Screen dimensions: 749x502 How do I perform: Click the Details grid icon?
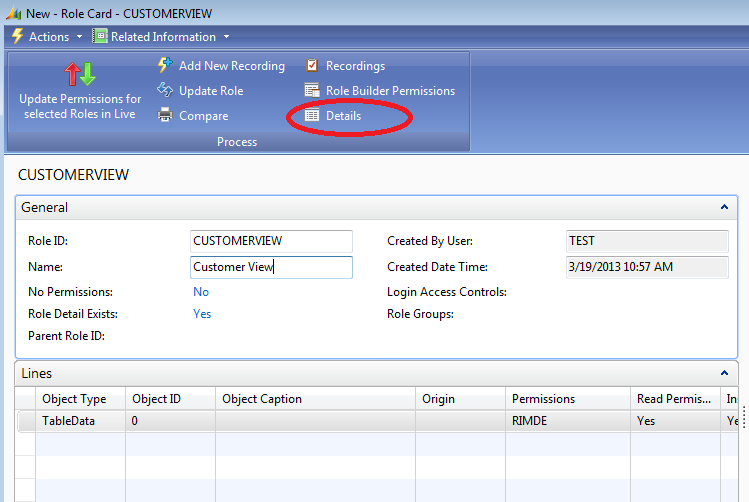click(312, 116)
